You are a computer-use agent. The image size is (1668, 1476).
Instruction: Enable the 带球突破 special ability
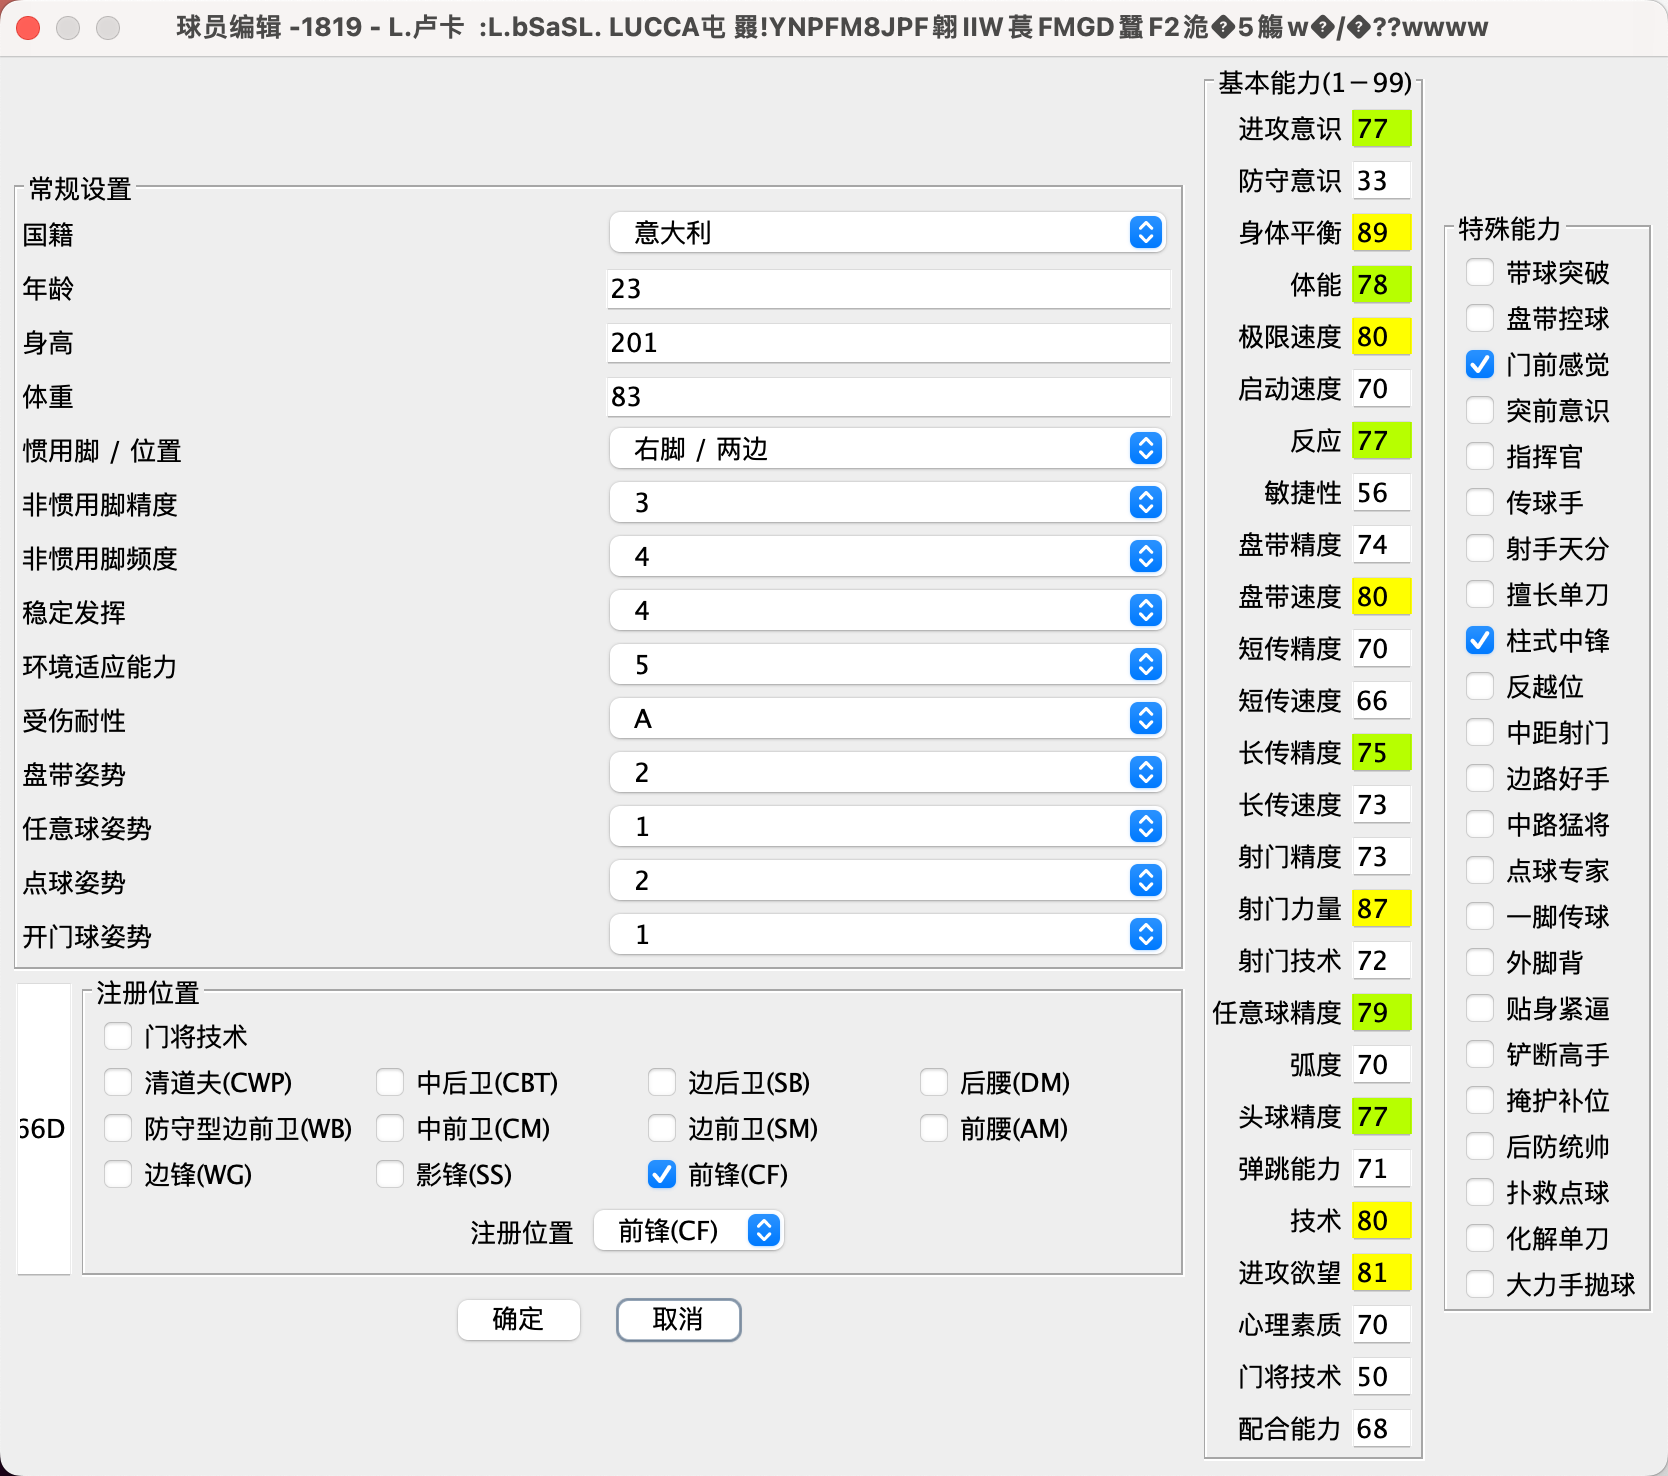[1480, 272]
